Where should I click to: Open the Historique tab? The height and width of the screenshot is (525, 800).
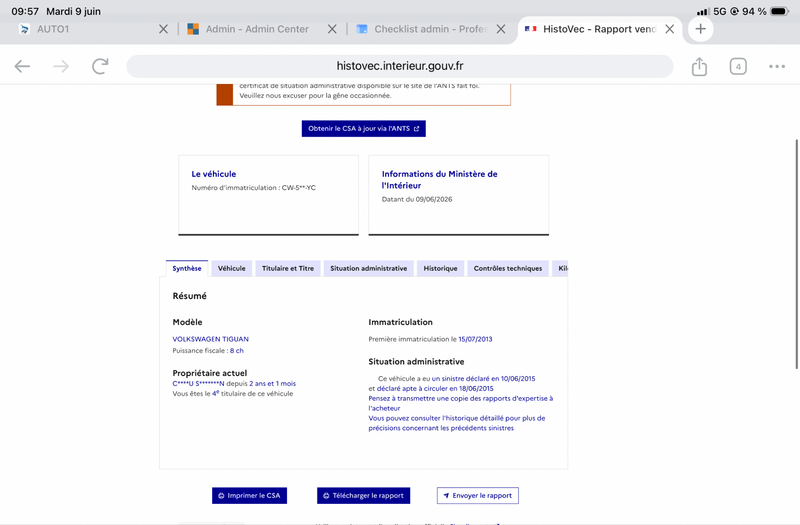[440, 268]
